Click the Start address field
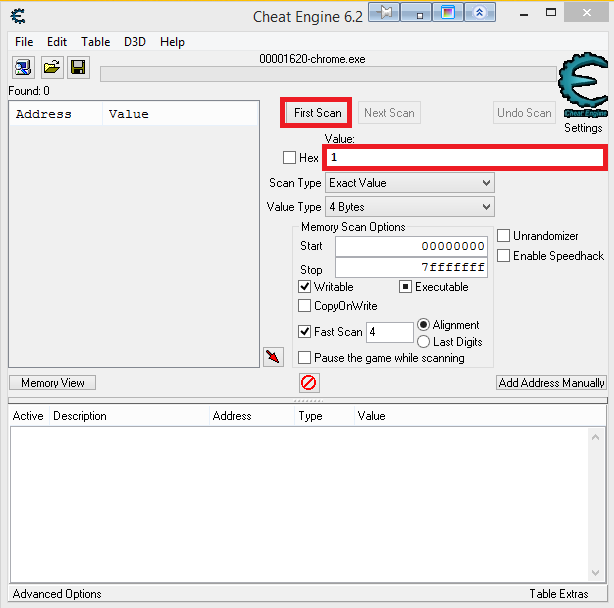The height and width of the screenshot is (608, 614). click(411, 246)
